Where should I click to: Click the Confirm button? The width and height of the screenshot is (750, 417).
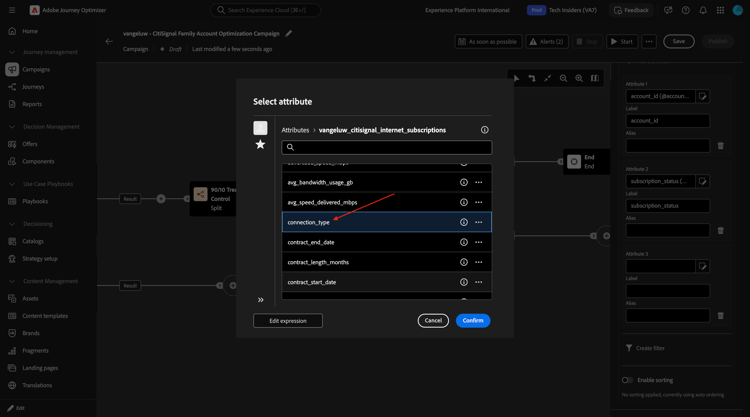click(x=473, y=320)
